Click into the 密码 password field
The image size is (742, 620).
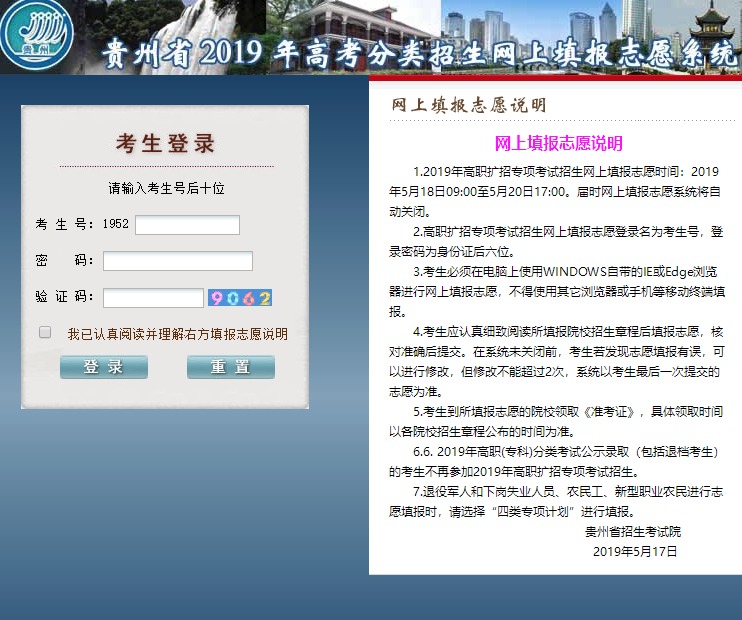(x=177, y=261)
